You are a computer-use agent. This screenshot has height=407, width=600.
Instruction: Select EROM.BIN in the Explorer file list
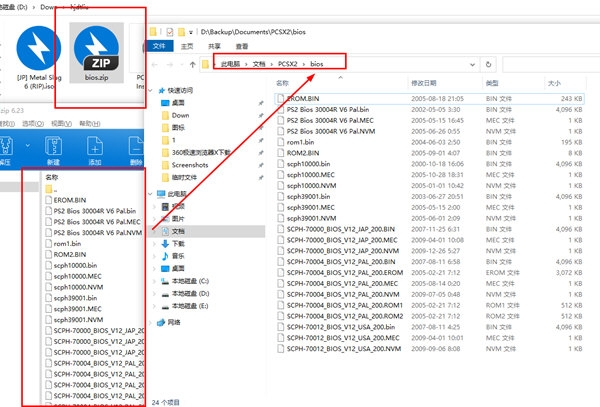(429, 99)
